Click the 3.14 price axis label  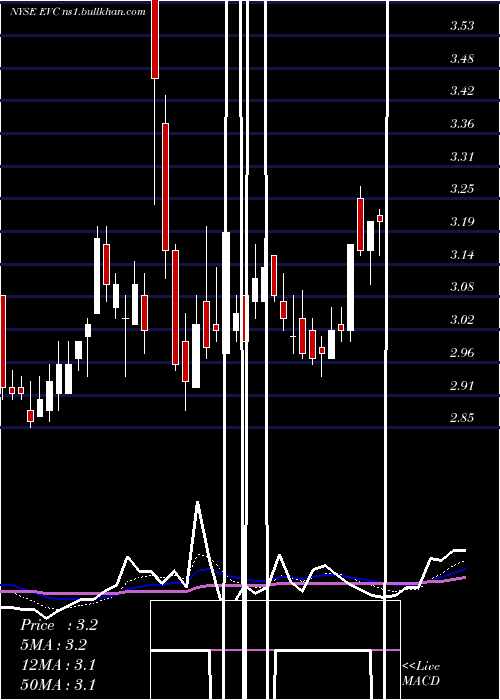pos(462,254)
